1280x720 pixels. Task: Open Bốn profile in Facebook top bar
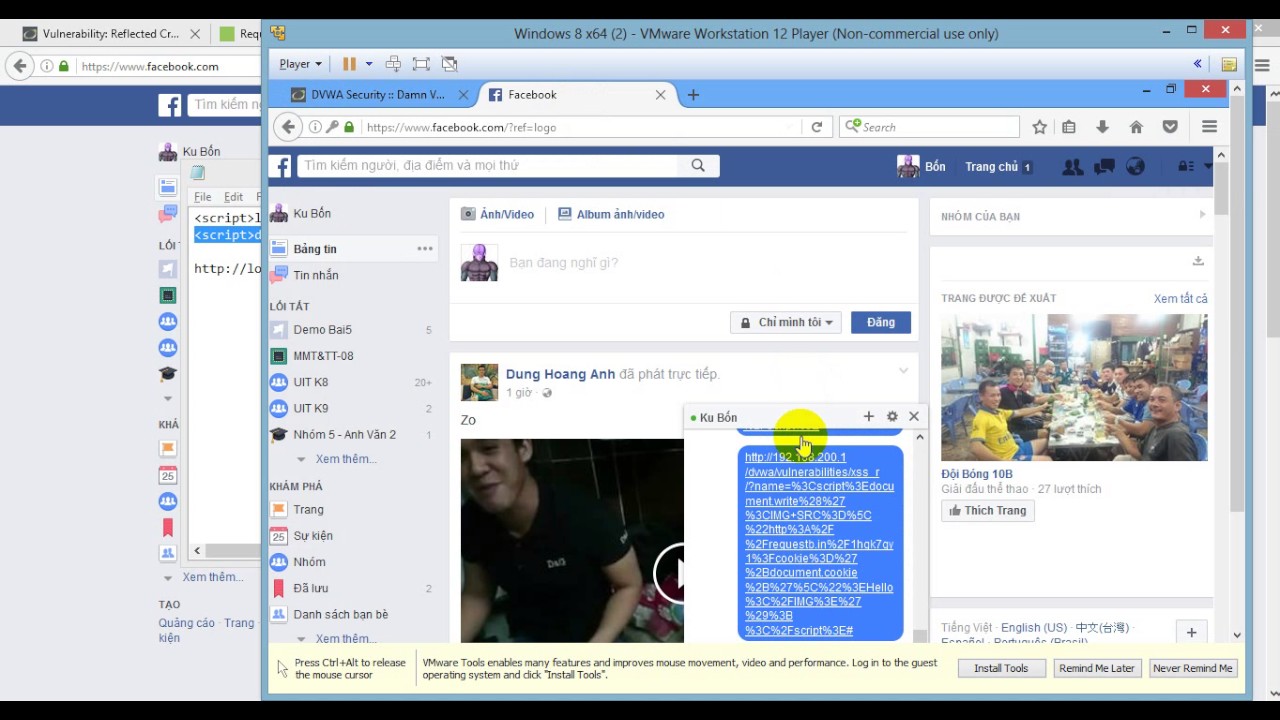pyautogui.click(x=921, y=167)
